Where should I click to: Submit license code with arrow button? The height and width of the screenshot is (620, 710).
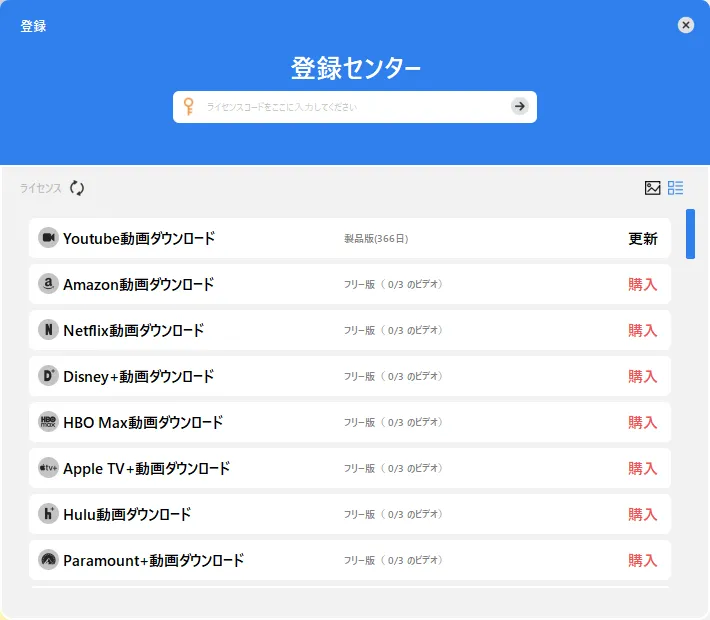point(519,106)
